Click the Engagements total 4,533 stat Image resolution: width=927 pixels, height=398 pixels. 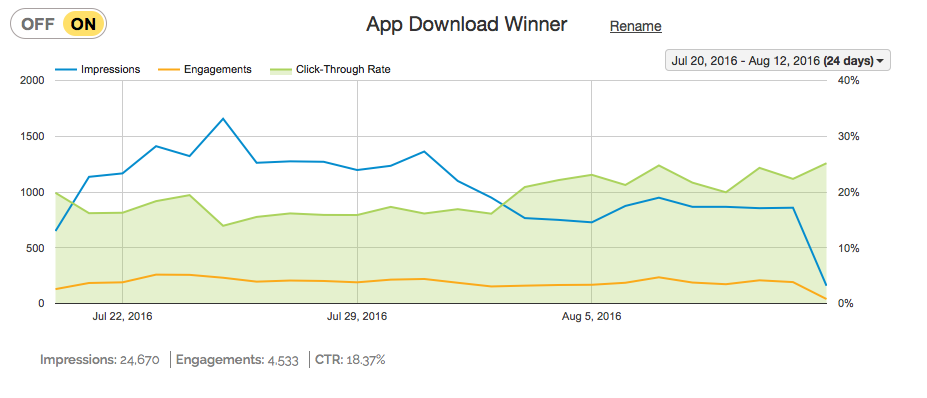coord(237,360)
